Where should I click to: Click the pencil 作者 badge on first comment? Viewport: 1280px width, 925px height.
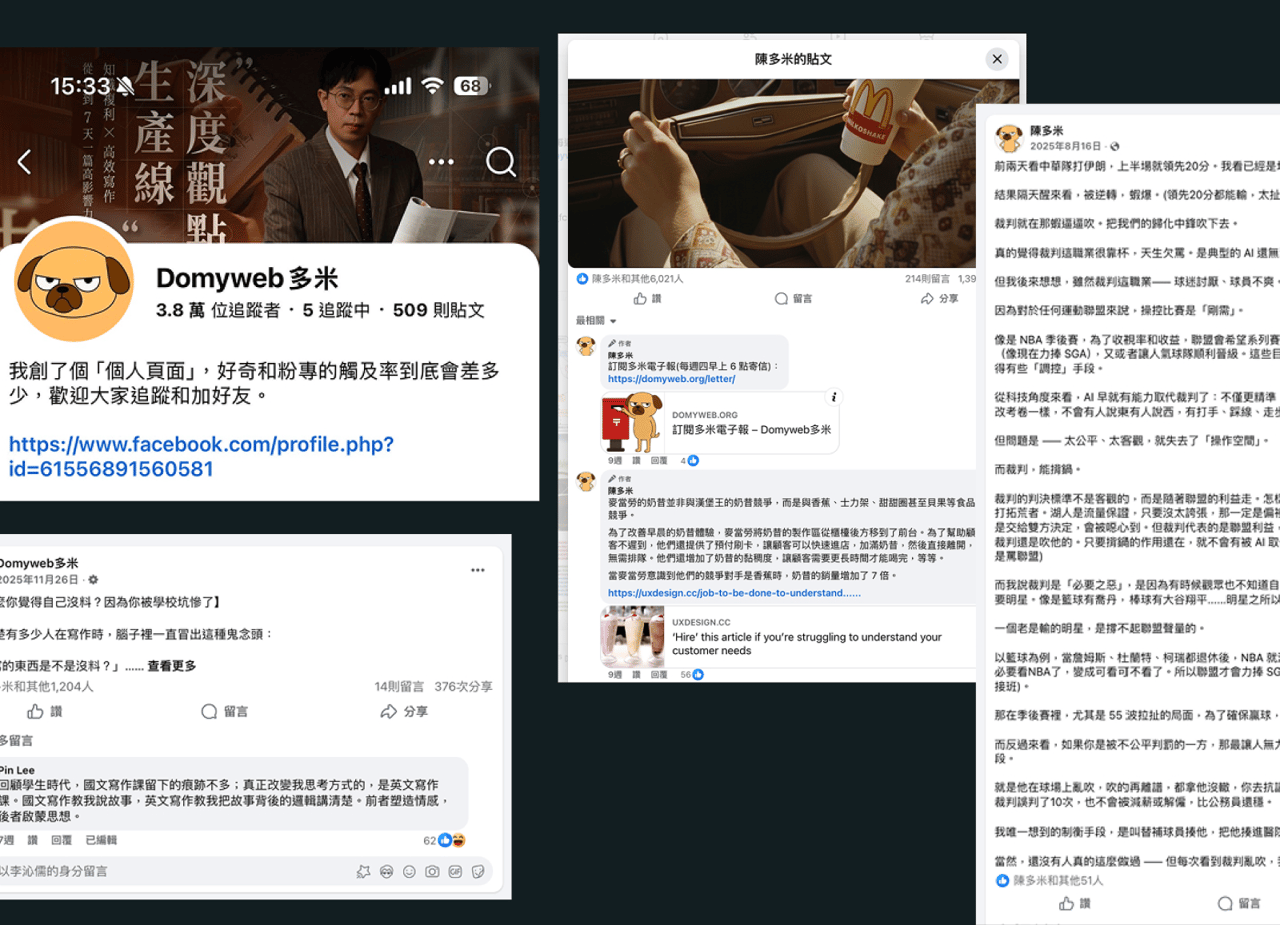(621, 343)
